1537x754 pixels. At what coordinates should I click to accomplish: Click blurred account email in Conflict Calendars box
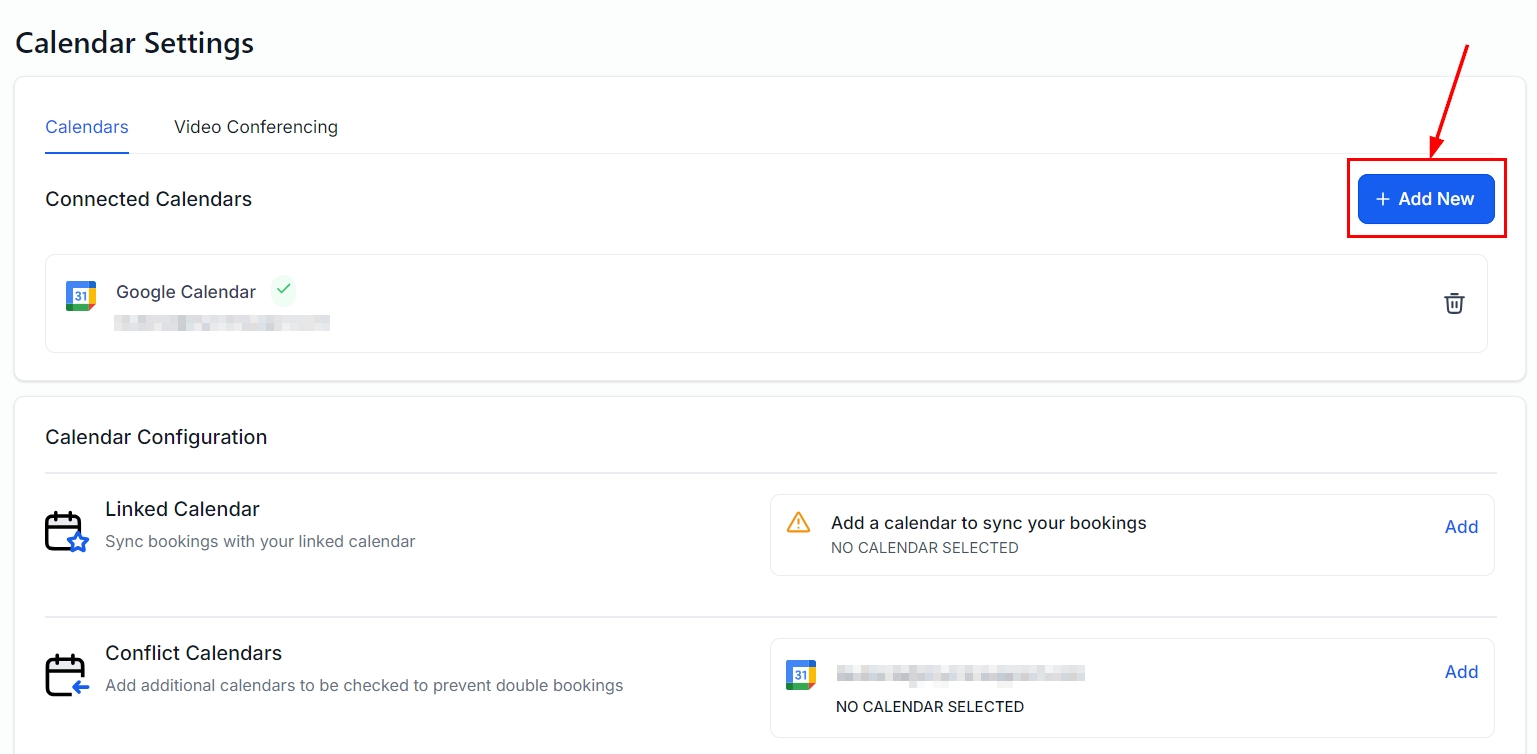pos(960,674)
